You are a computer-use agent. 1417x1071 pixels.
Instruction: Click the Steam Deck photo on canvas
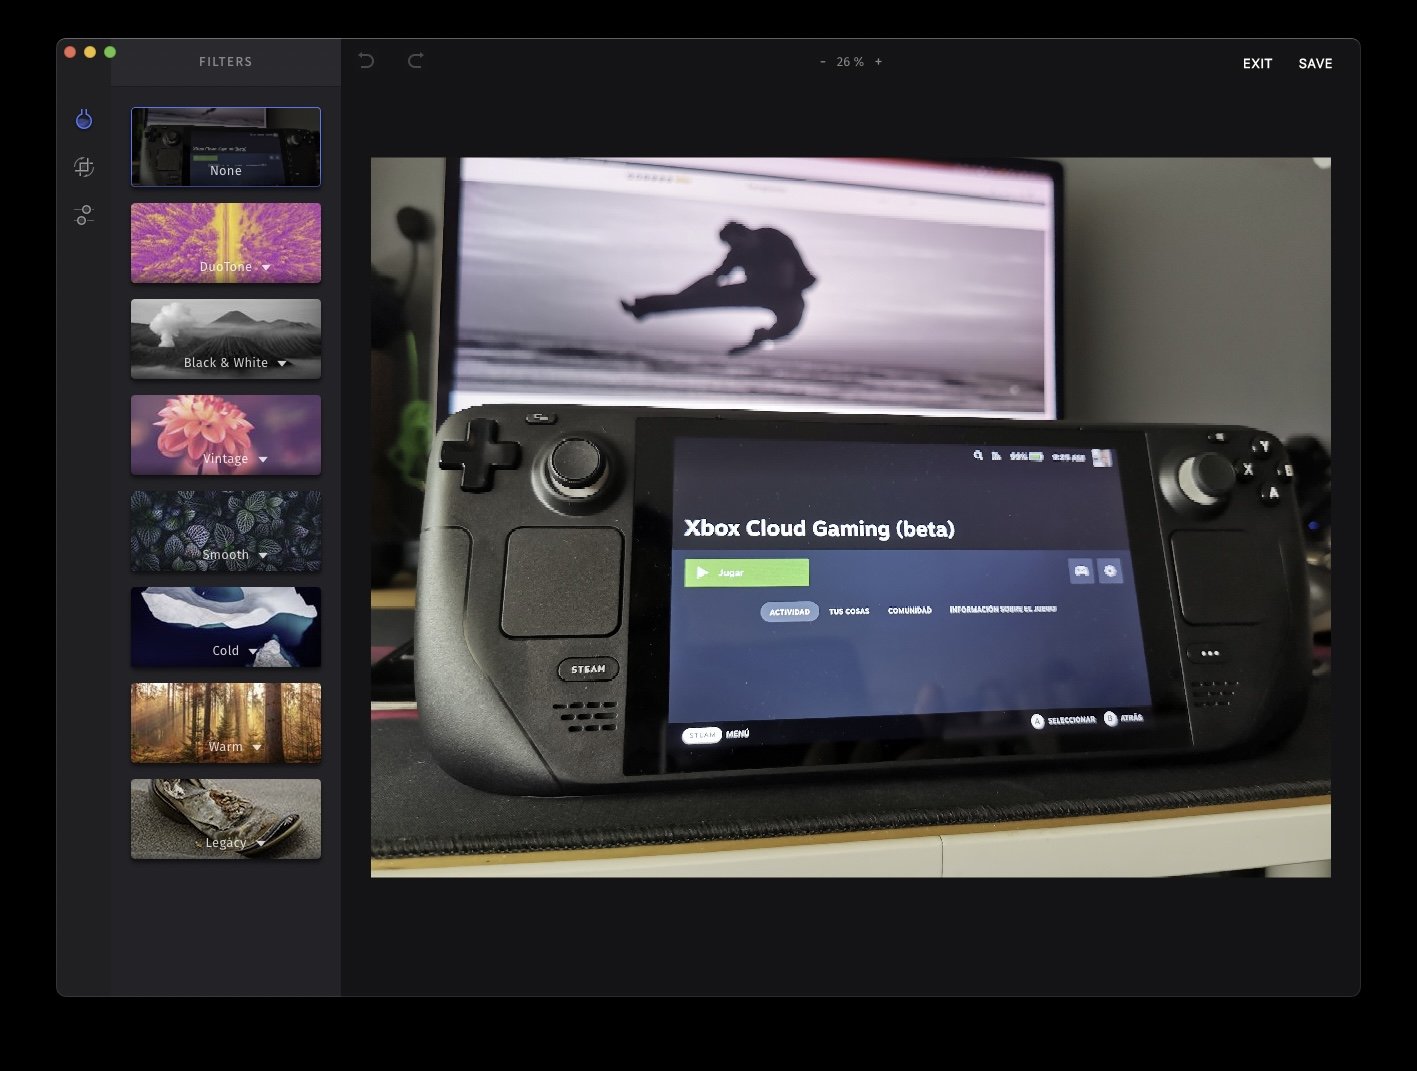(x=850, y=517)
